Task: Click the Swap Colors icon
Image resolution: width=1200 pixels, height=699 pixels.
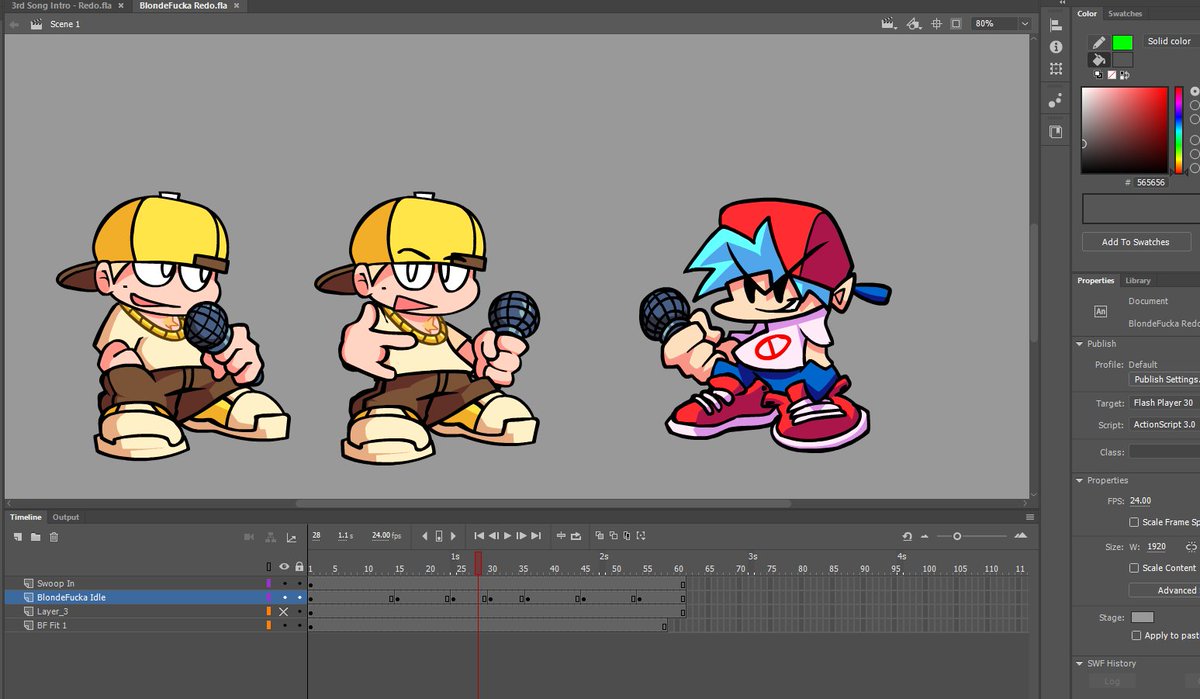Action: click(1125, 74)
